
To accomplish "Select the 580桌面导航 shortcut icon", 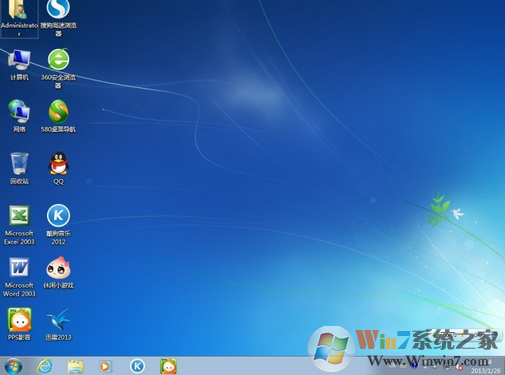I will click(58, 116).
